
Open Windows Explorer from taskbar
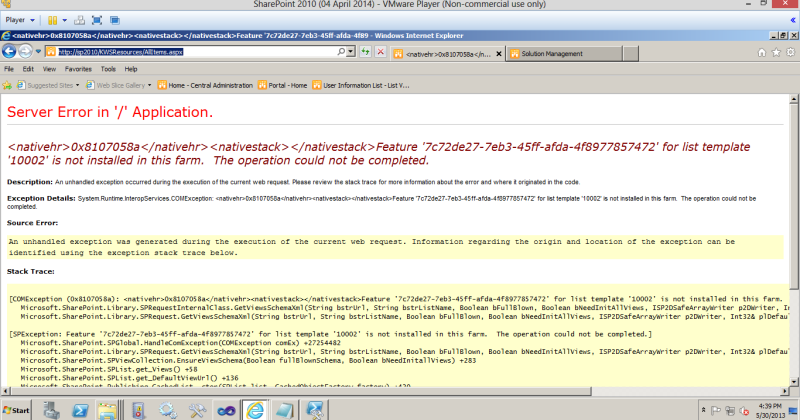108,410
